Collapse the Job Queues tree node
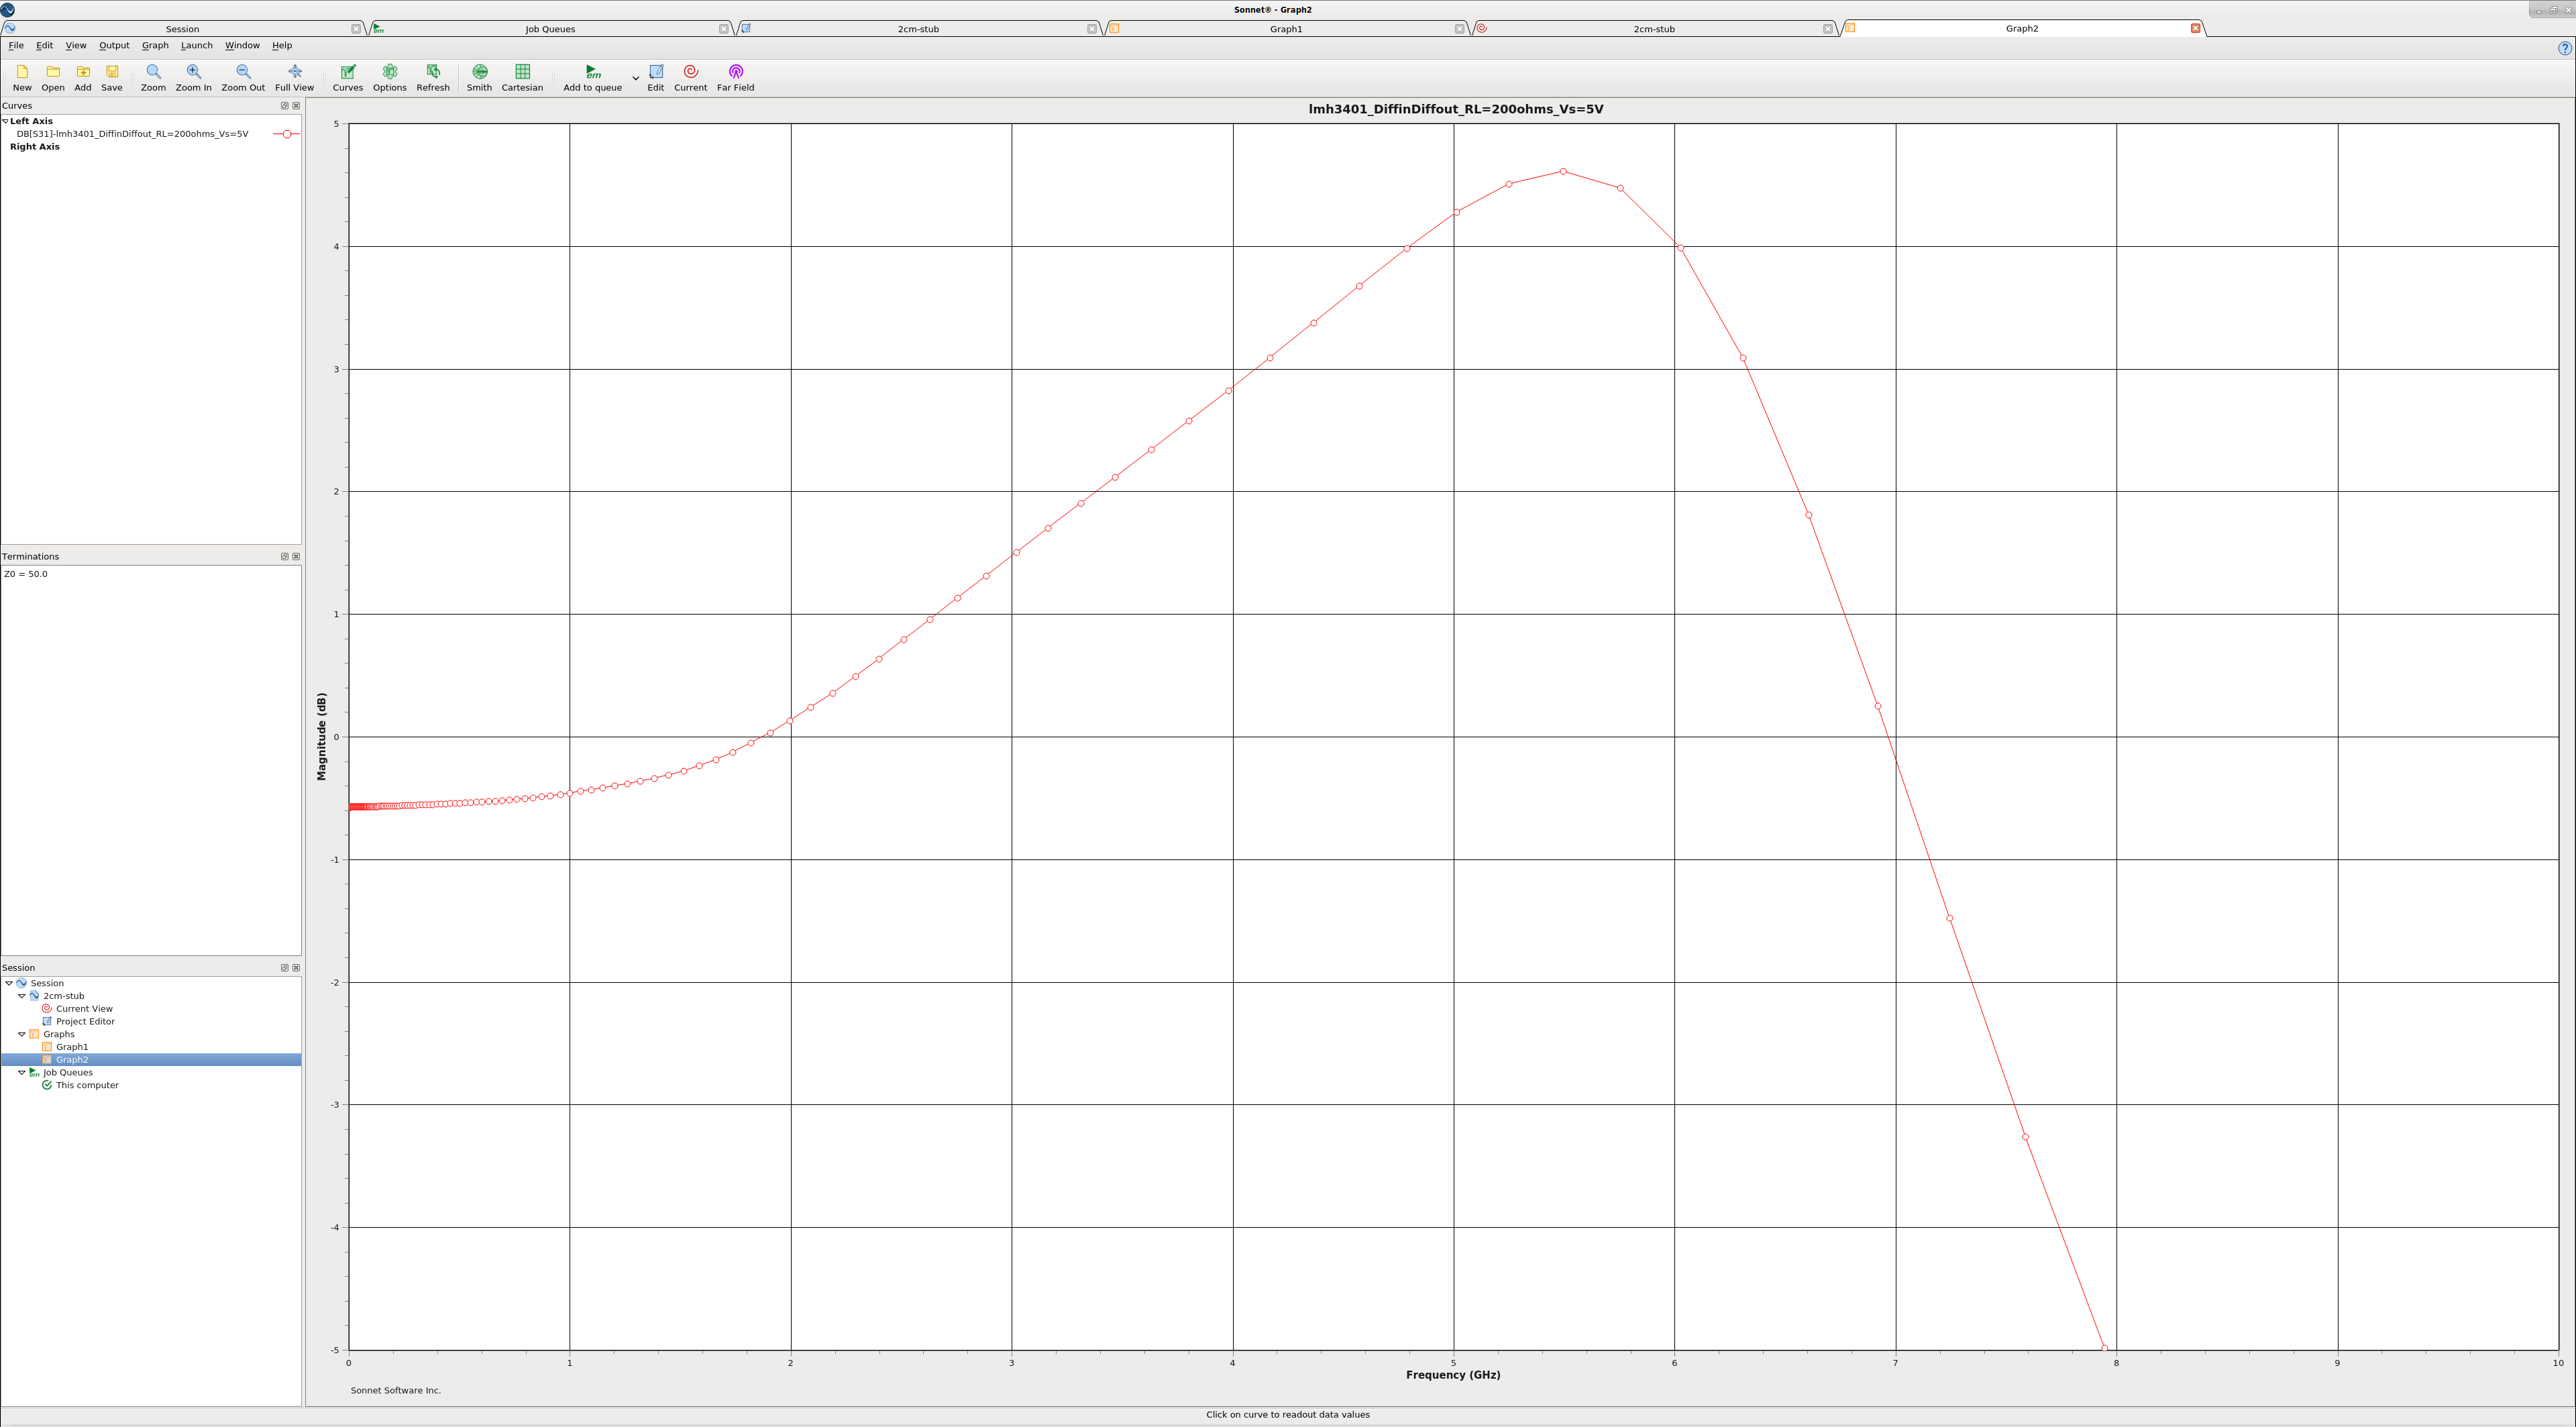Screen dimensions: 2576x1427 pyautogui.click(x=22, y=1072)
